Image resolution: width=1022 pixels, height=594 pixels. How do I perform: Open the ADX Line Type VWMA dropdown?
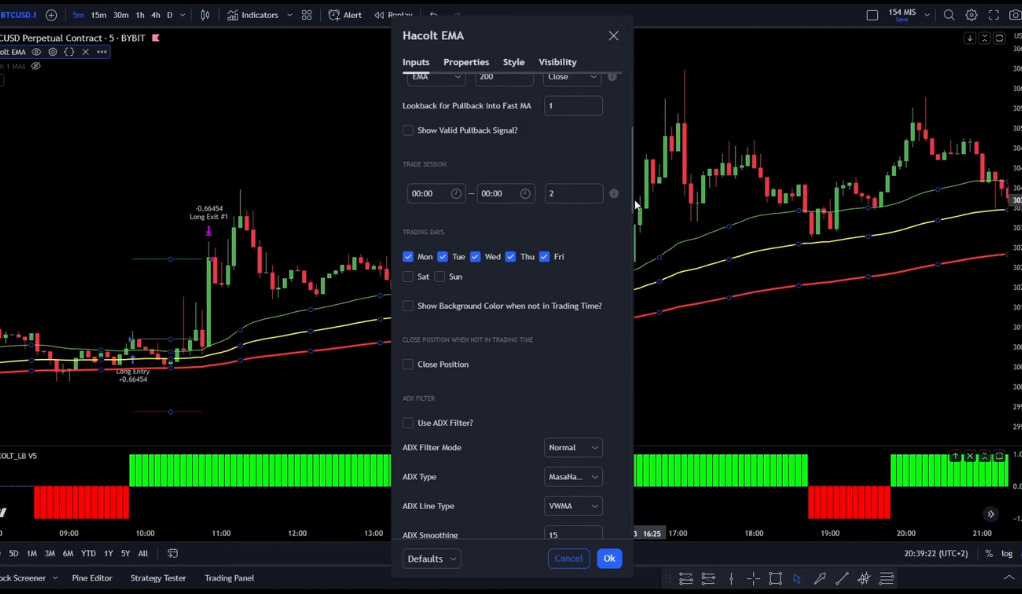pos(573,506)
